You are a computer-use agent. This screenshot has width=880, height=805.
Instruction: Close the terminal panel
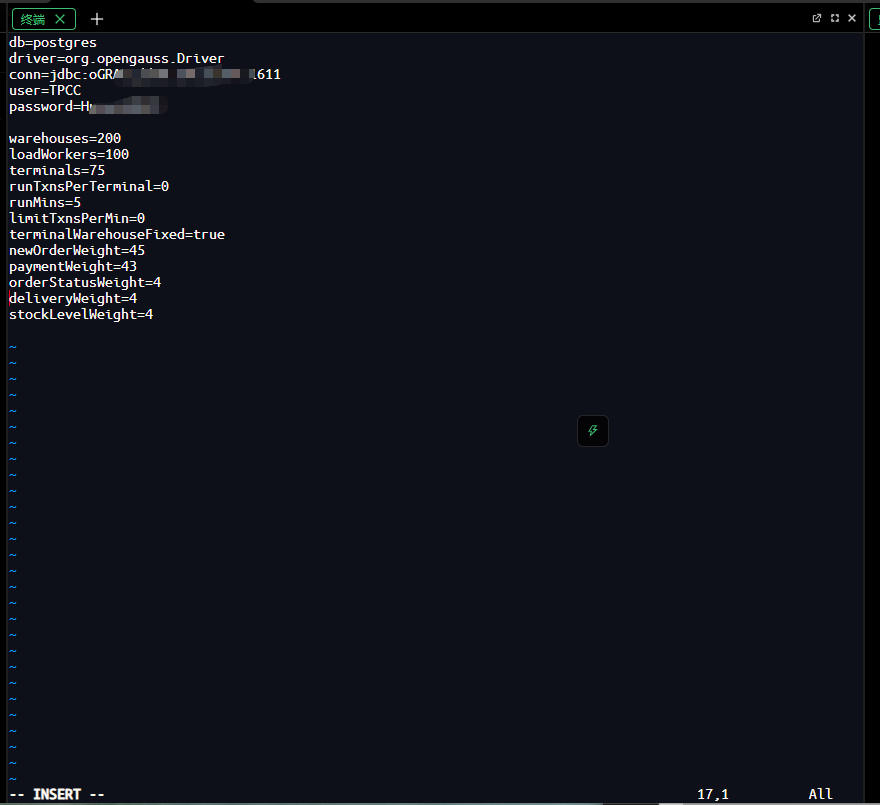pyautogui.click(x=852, y=18)
